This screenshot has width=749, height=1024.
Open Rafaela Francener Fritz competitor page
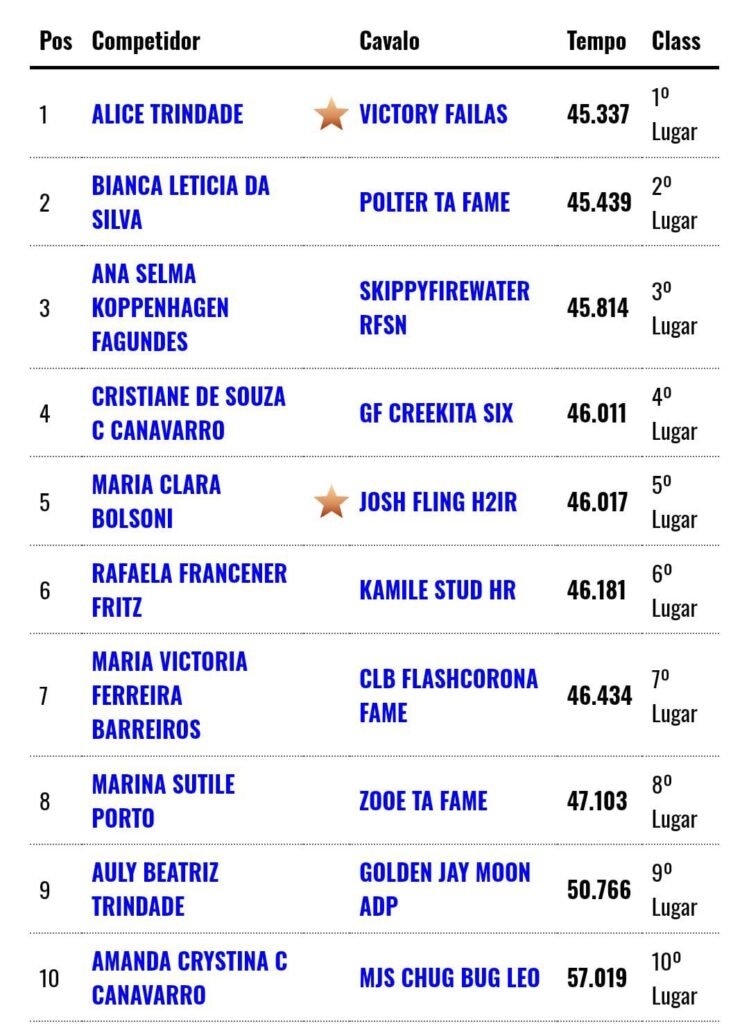(189, 590)
